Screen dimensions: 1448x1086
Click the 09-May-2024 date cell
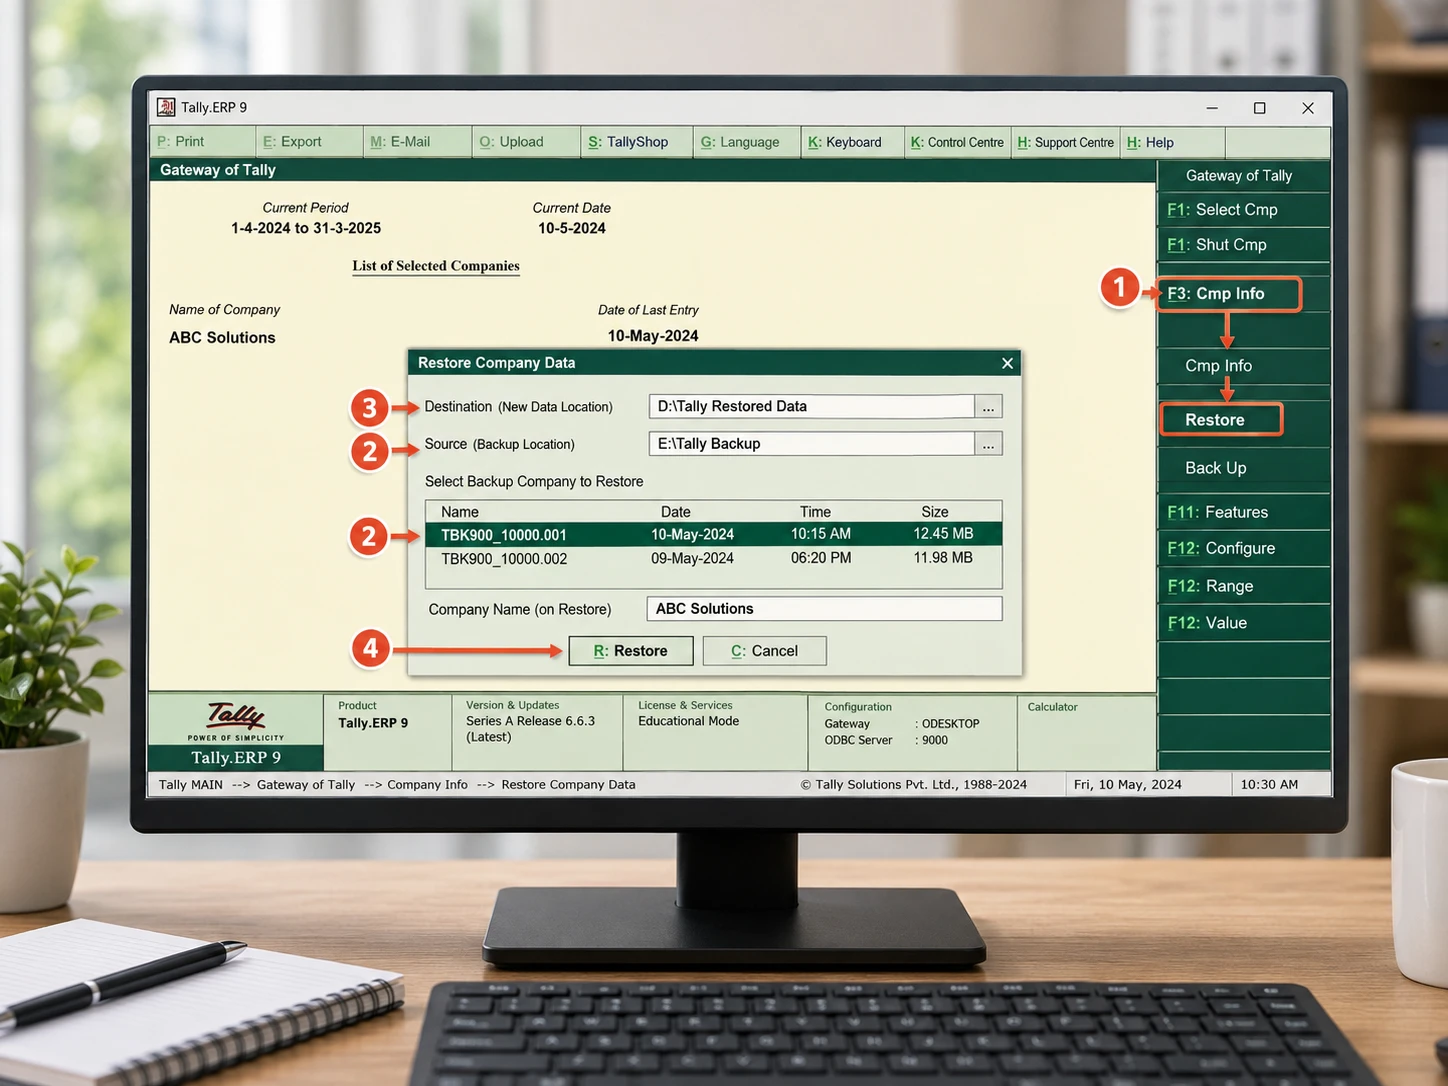[692, 559]
